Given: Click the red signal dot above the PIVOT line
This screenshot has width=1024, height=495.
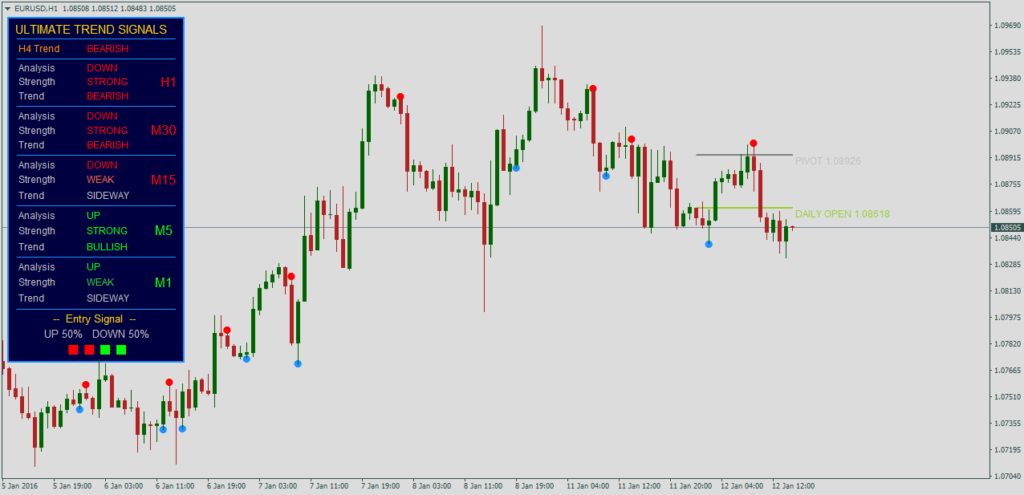Looking at the screenshot, I should point(753,143).
